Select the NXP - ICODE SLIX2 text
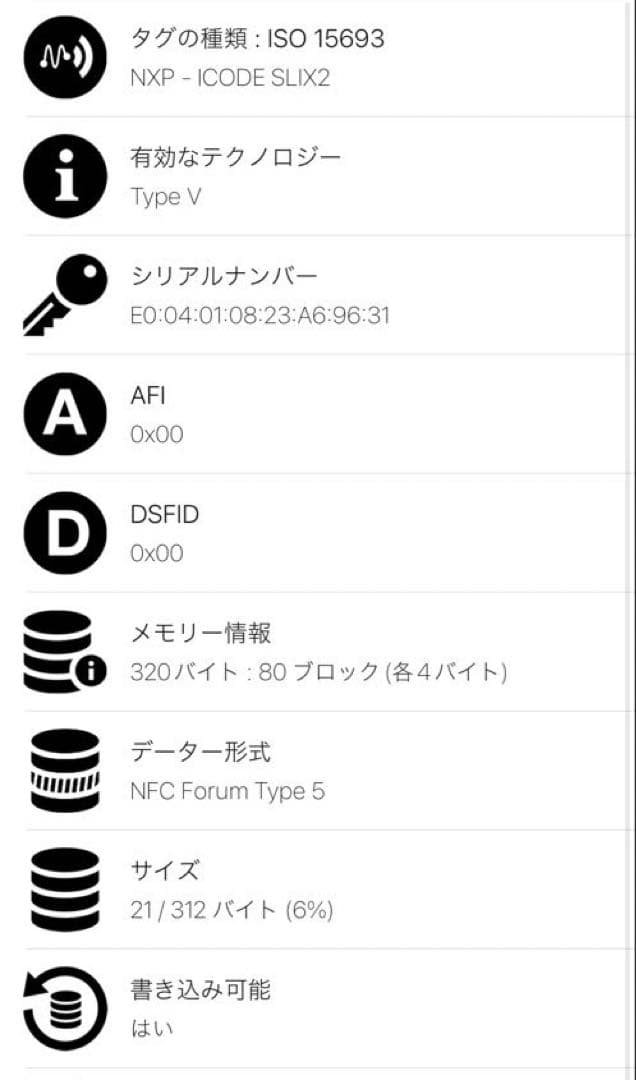 (x=230, y=77)
